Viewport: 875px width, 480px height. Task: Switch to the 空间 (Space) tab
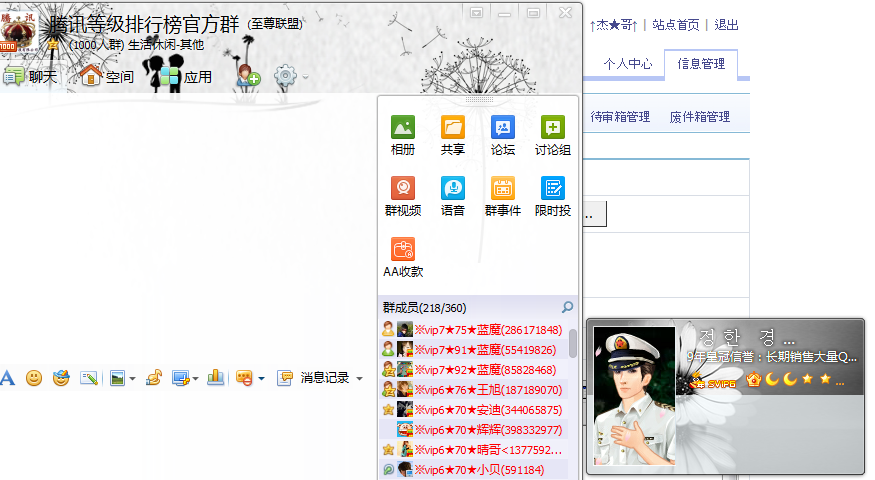pos(107,76)
